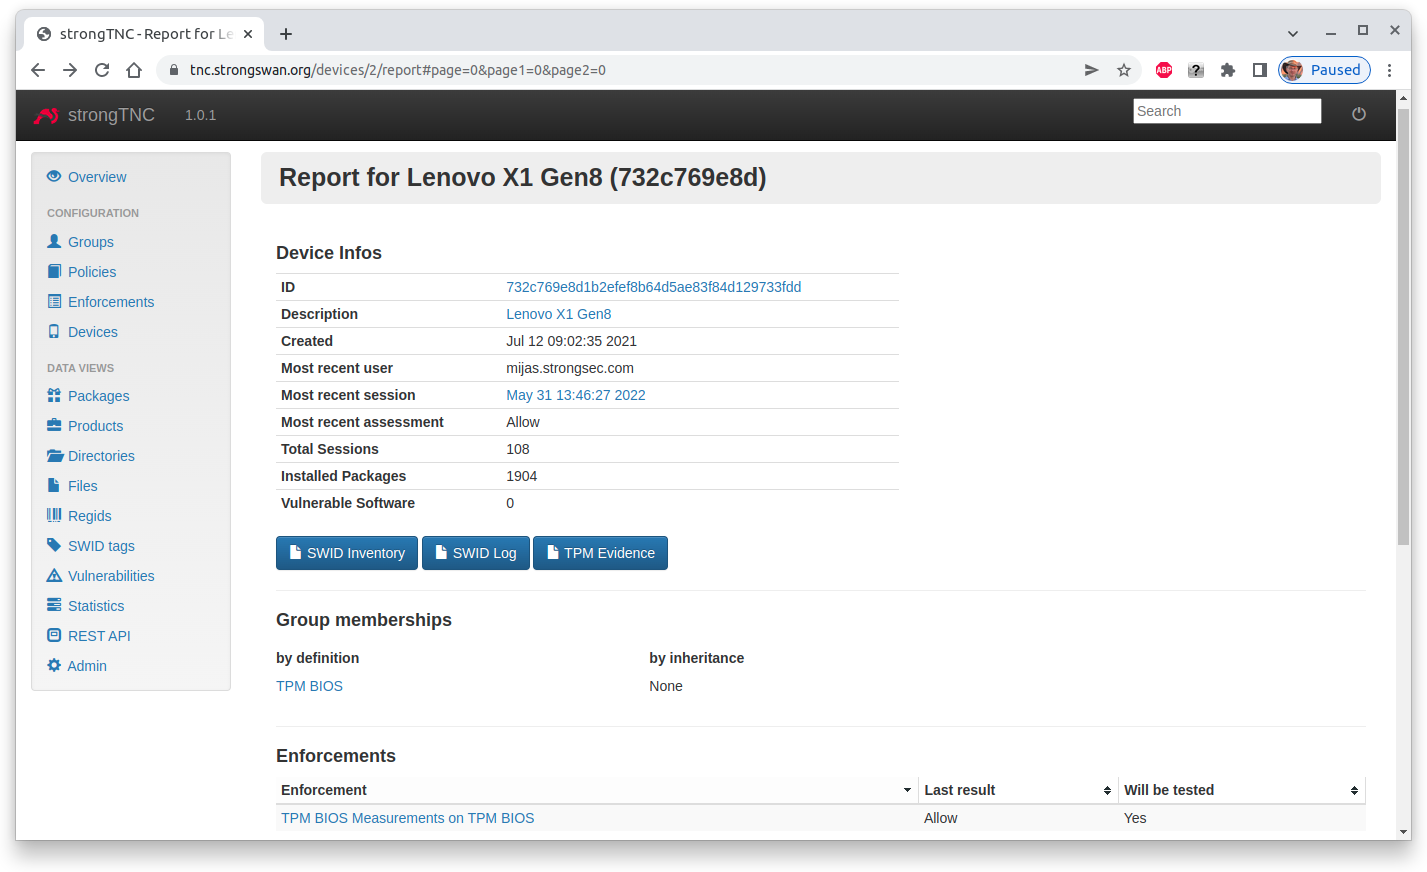Image resolution: width=1427 pixels, height=872 pixels.
Task: Click the Files document icon
Action: [54, 485]
